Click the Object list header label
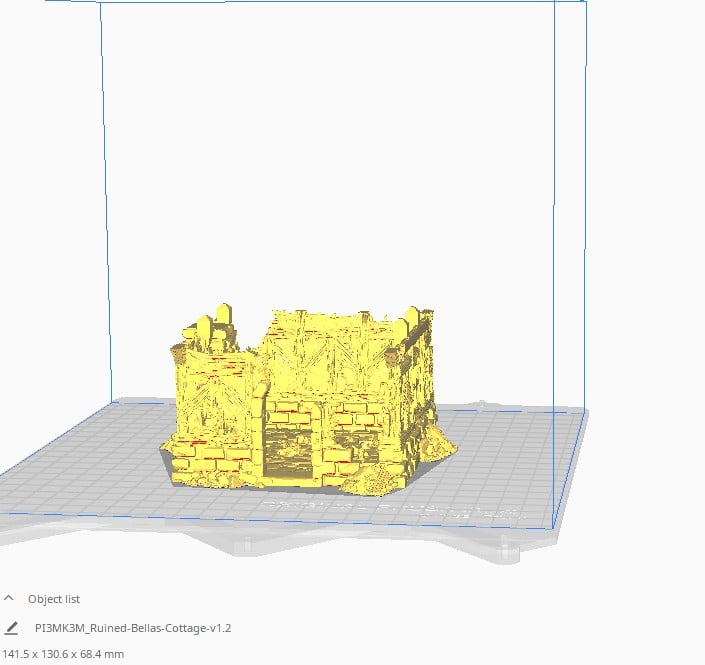The height and width of the screenshot is (665, 705). (x=54, y=599)
